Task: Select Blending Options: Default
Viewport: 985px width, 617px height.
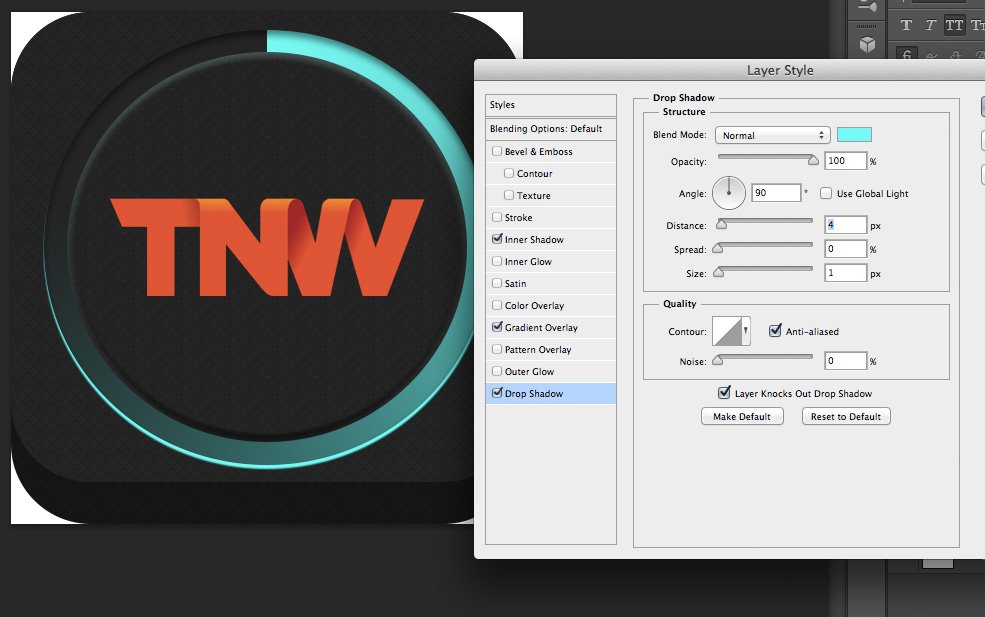Action: (x=551, y=129)
